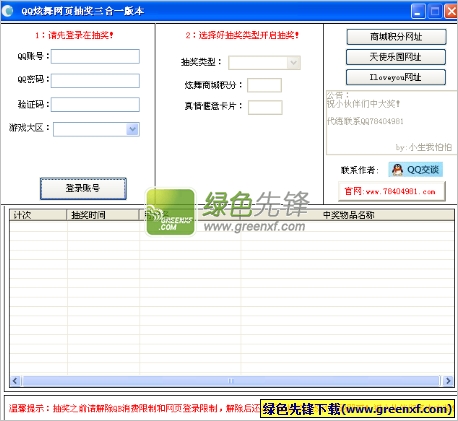Click the '1：请先登录在抽奖' heading

coord(74,35)
